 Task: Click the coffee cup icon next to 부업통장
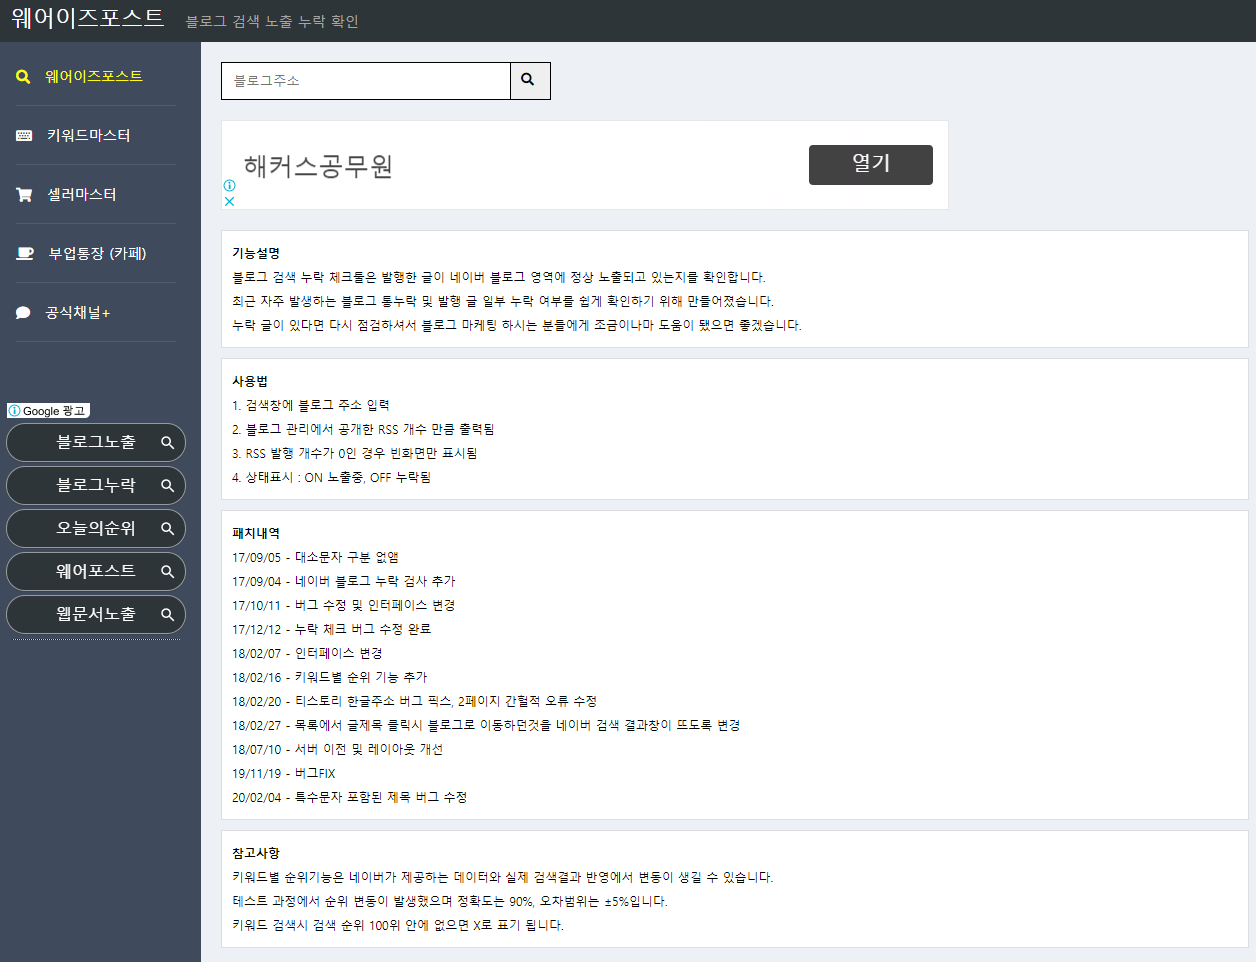(25, 254)
